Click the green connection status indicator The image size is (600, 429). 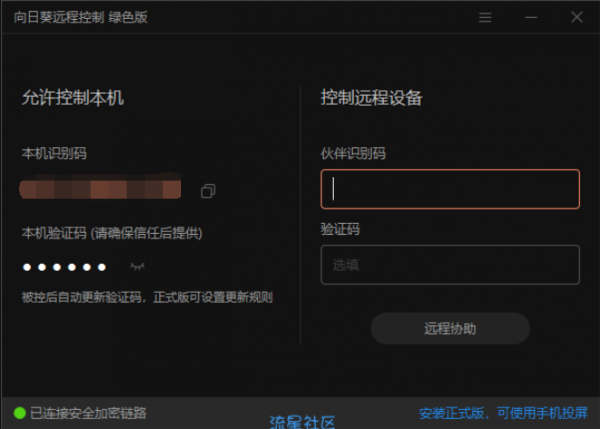pos(20,413)
